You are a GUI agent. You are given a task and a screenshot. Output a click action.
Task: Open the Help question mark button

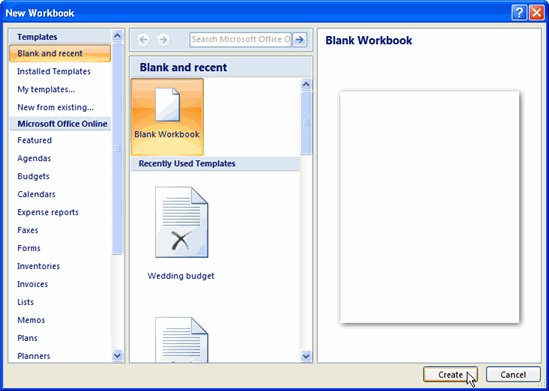click(519, 13)
